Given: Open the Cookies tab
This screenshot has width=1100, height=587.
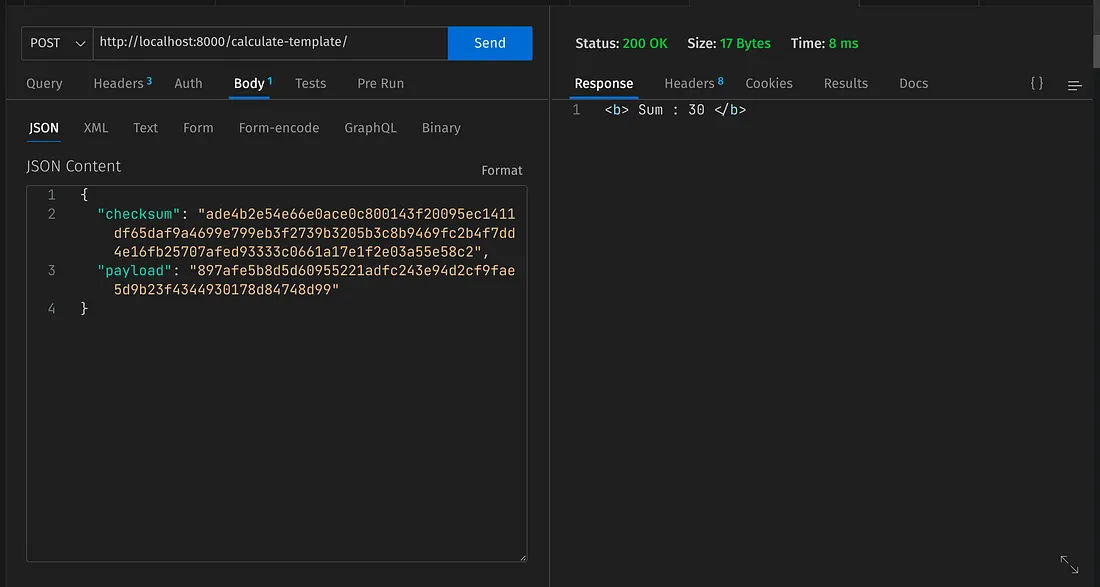Looking at the screenshot, I should (769, 83).
